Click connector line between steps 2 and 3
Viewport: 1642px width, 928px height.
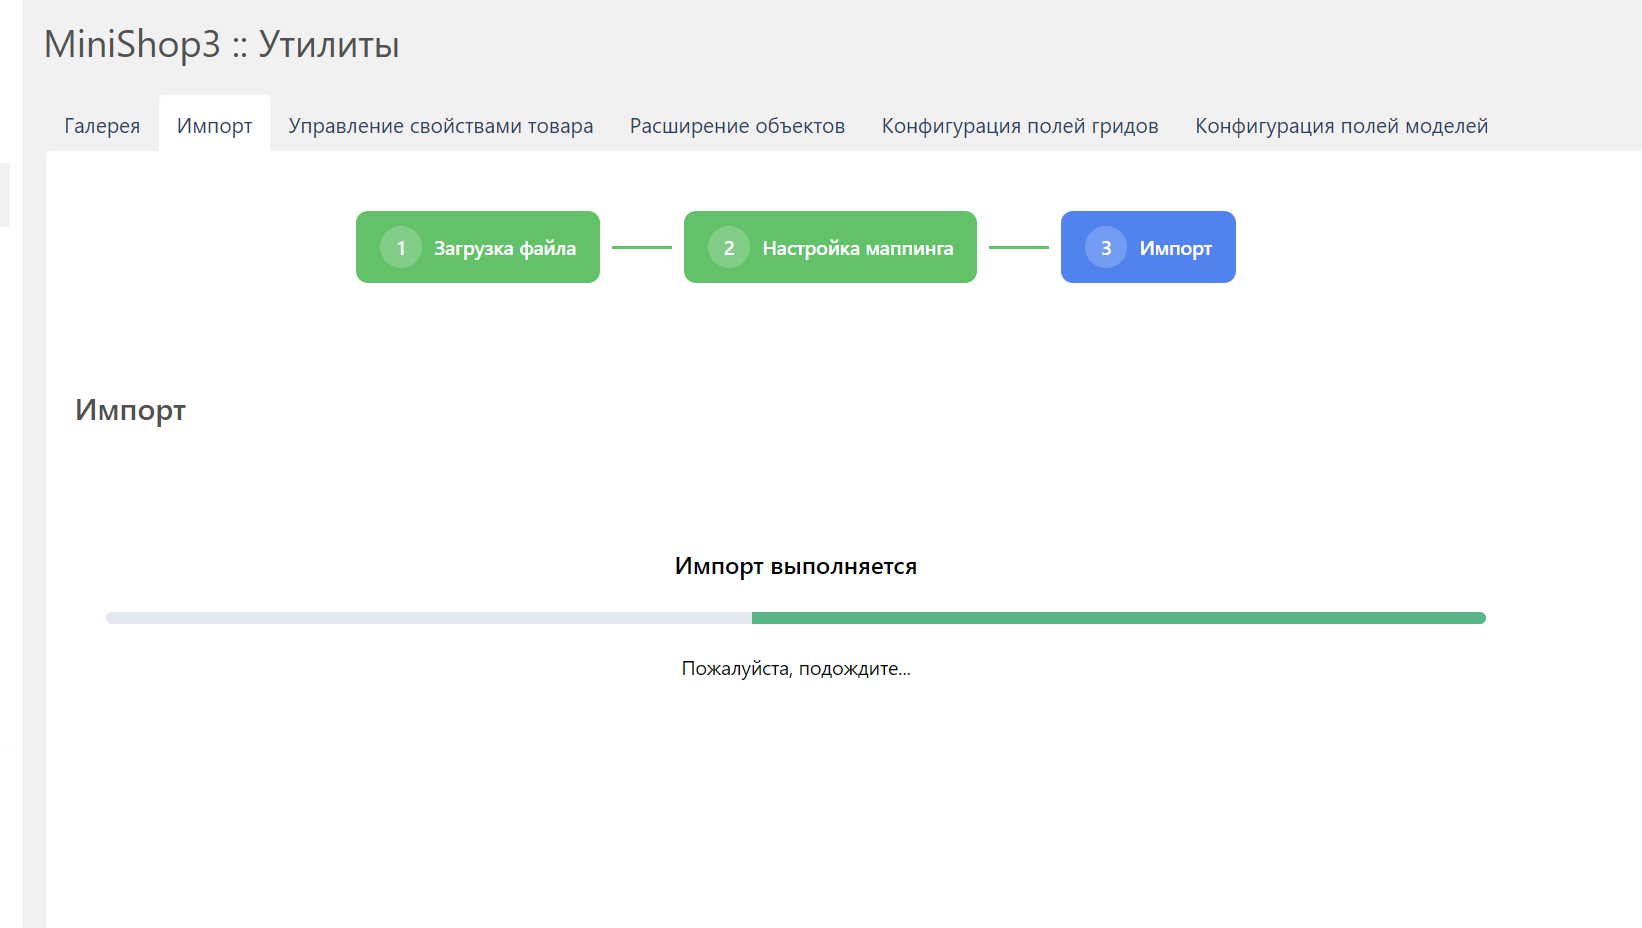click(1018, 247)
